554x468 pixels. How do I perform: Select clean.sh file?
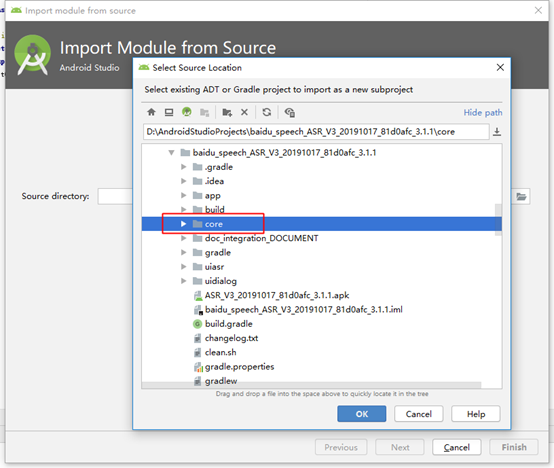click(322, 353)
